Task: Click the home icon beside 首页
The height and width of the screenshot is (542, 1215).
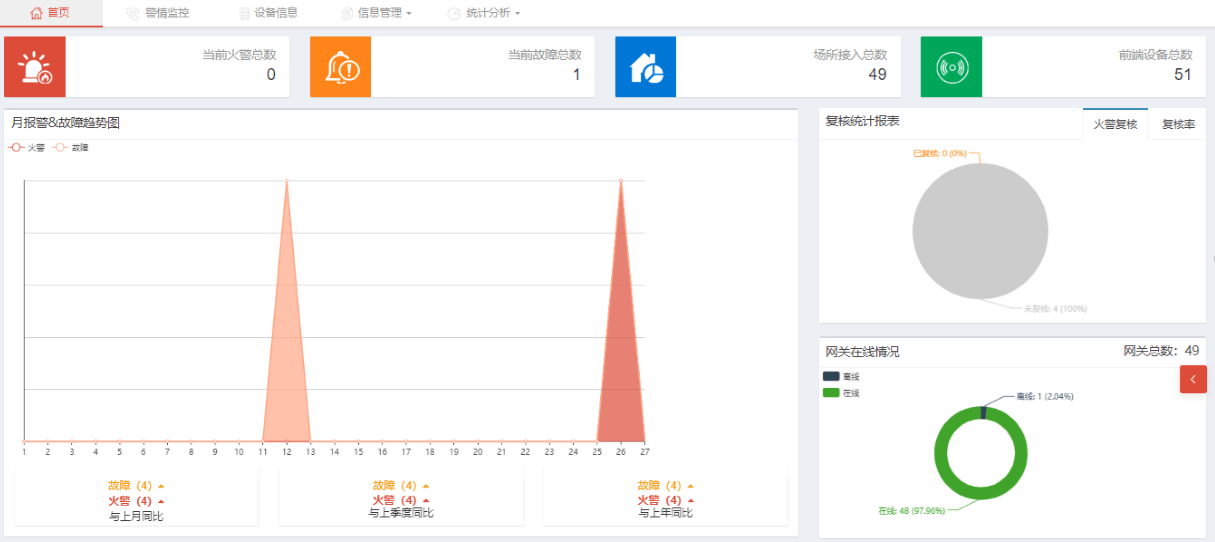Action: point(37,13)
